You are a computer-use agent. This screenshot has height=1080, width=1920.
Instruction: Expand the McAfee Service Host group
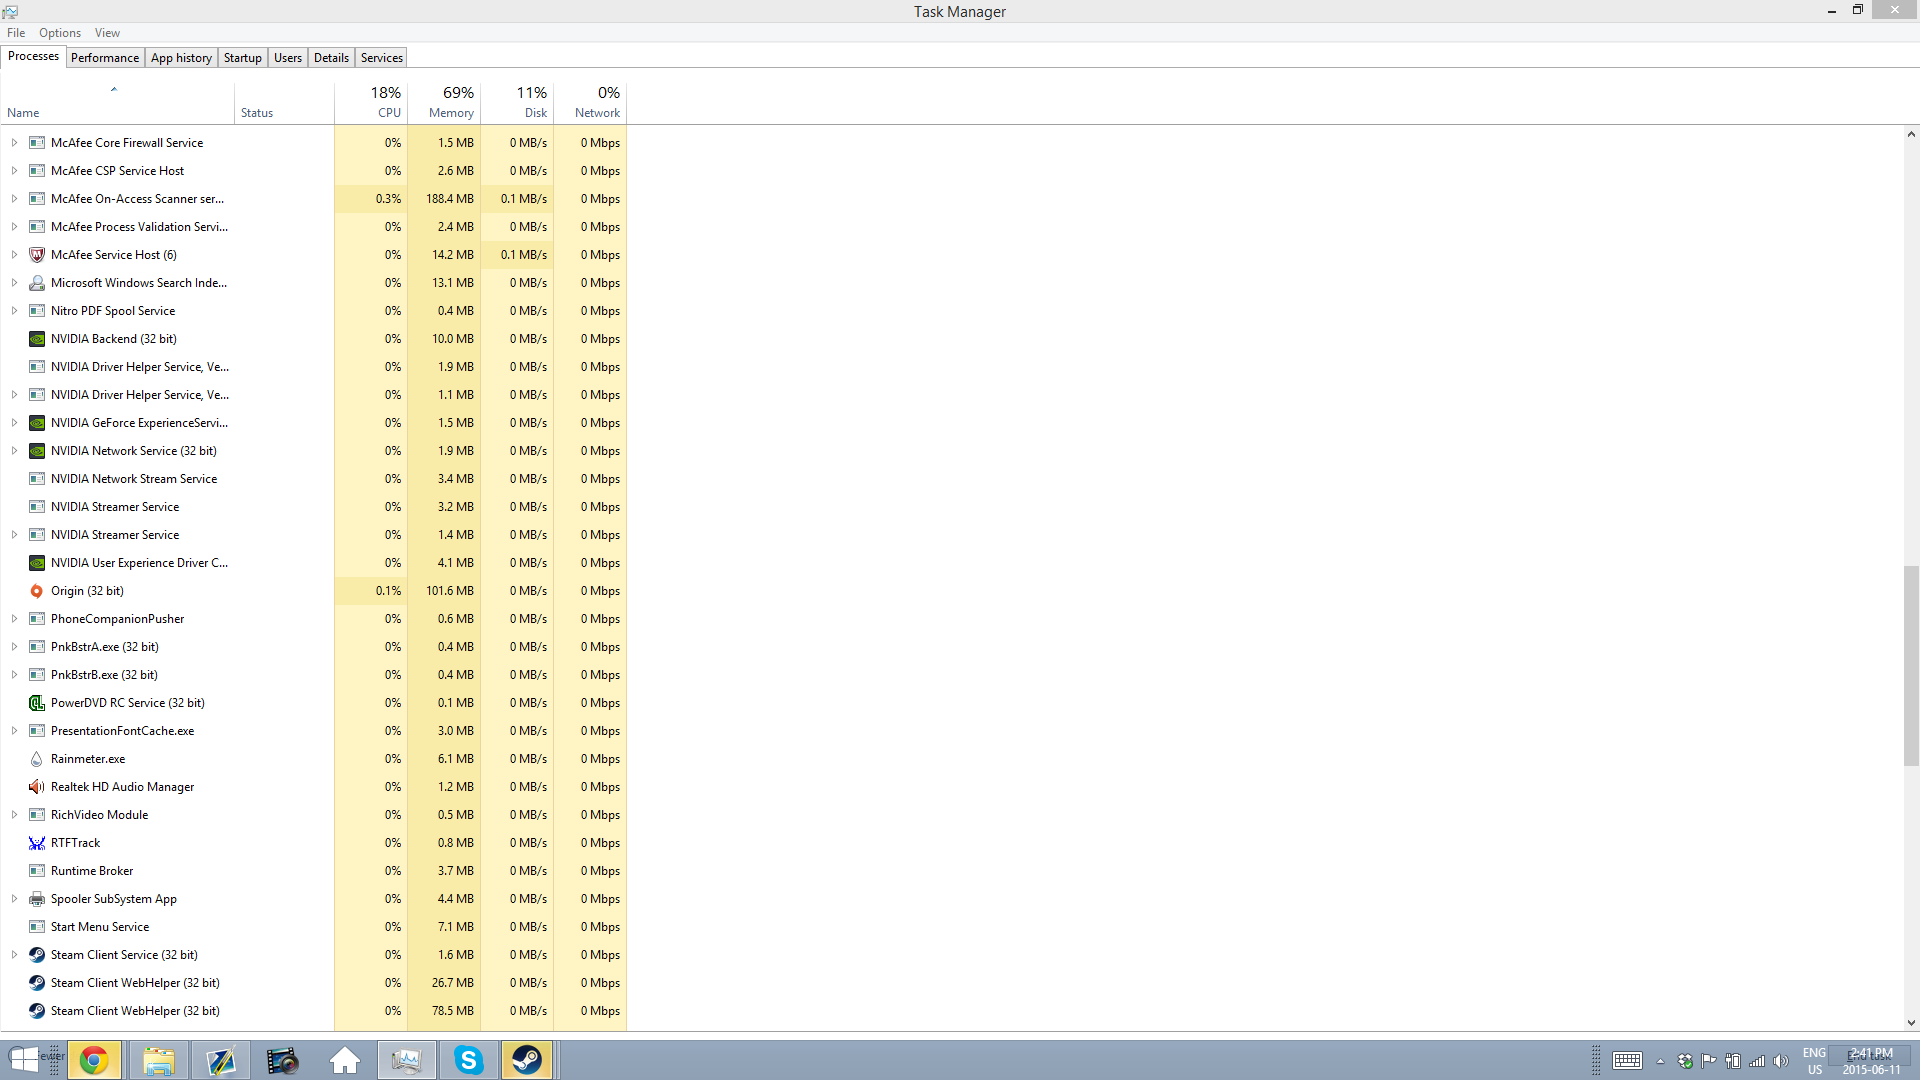pyautogui.click(x=14, y=255)
